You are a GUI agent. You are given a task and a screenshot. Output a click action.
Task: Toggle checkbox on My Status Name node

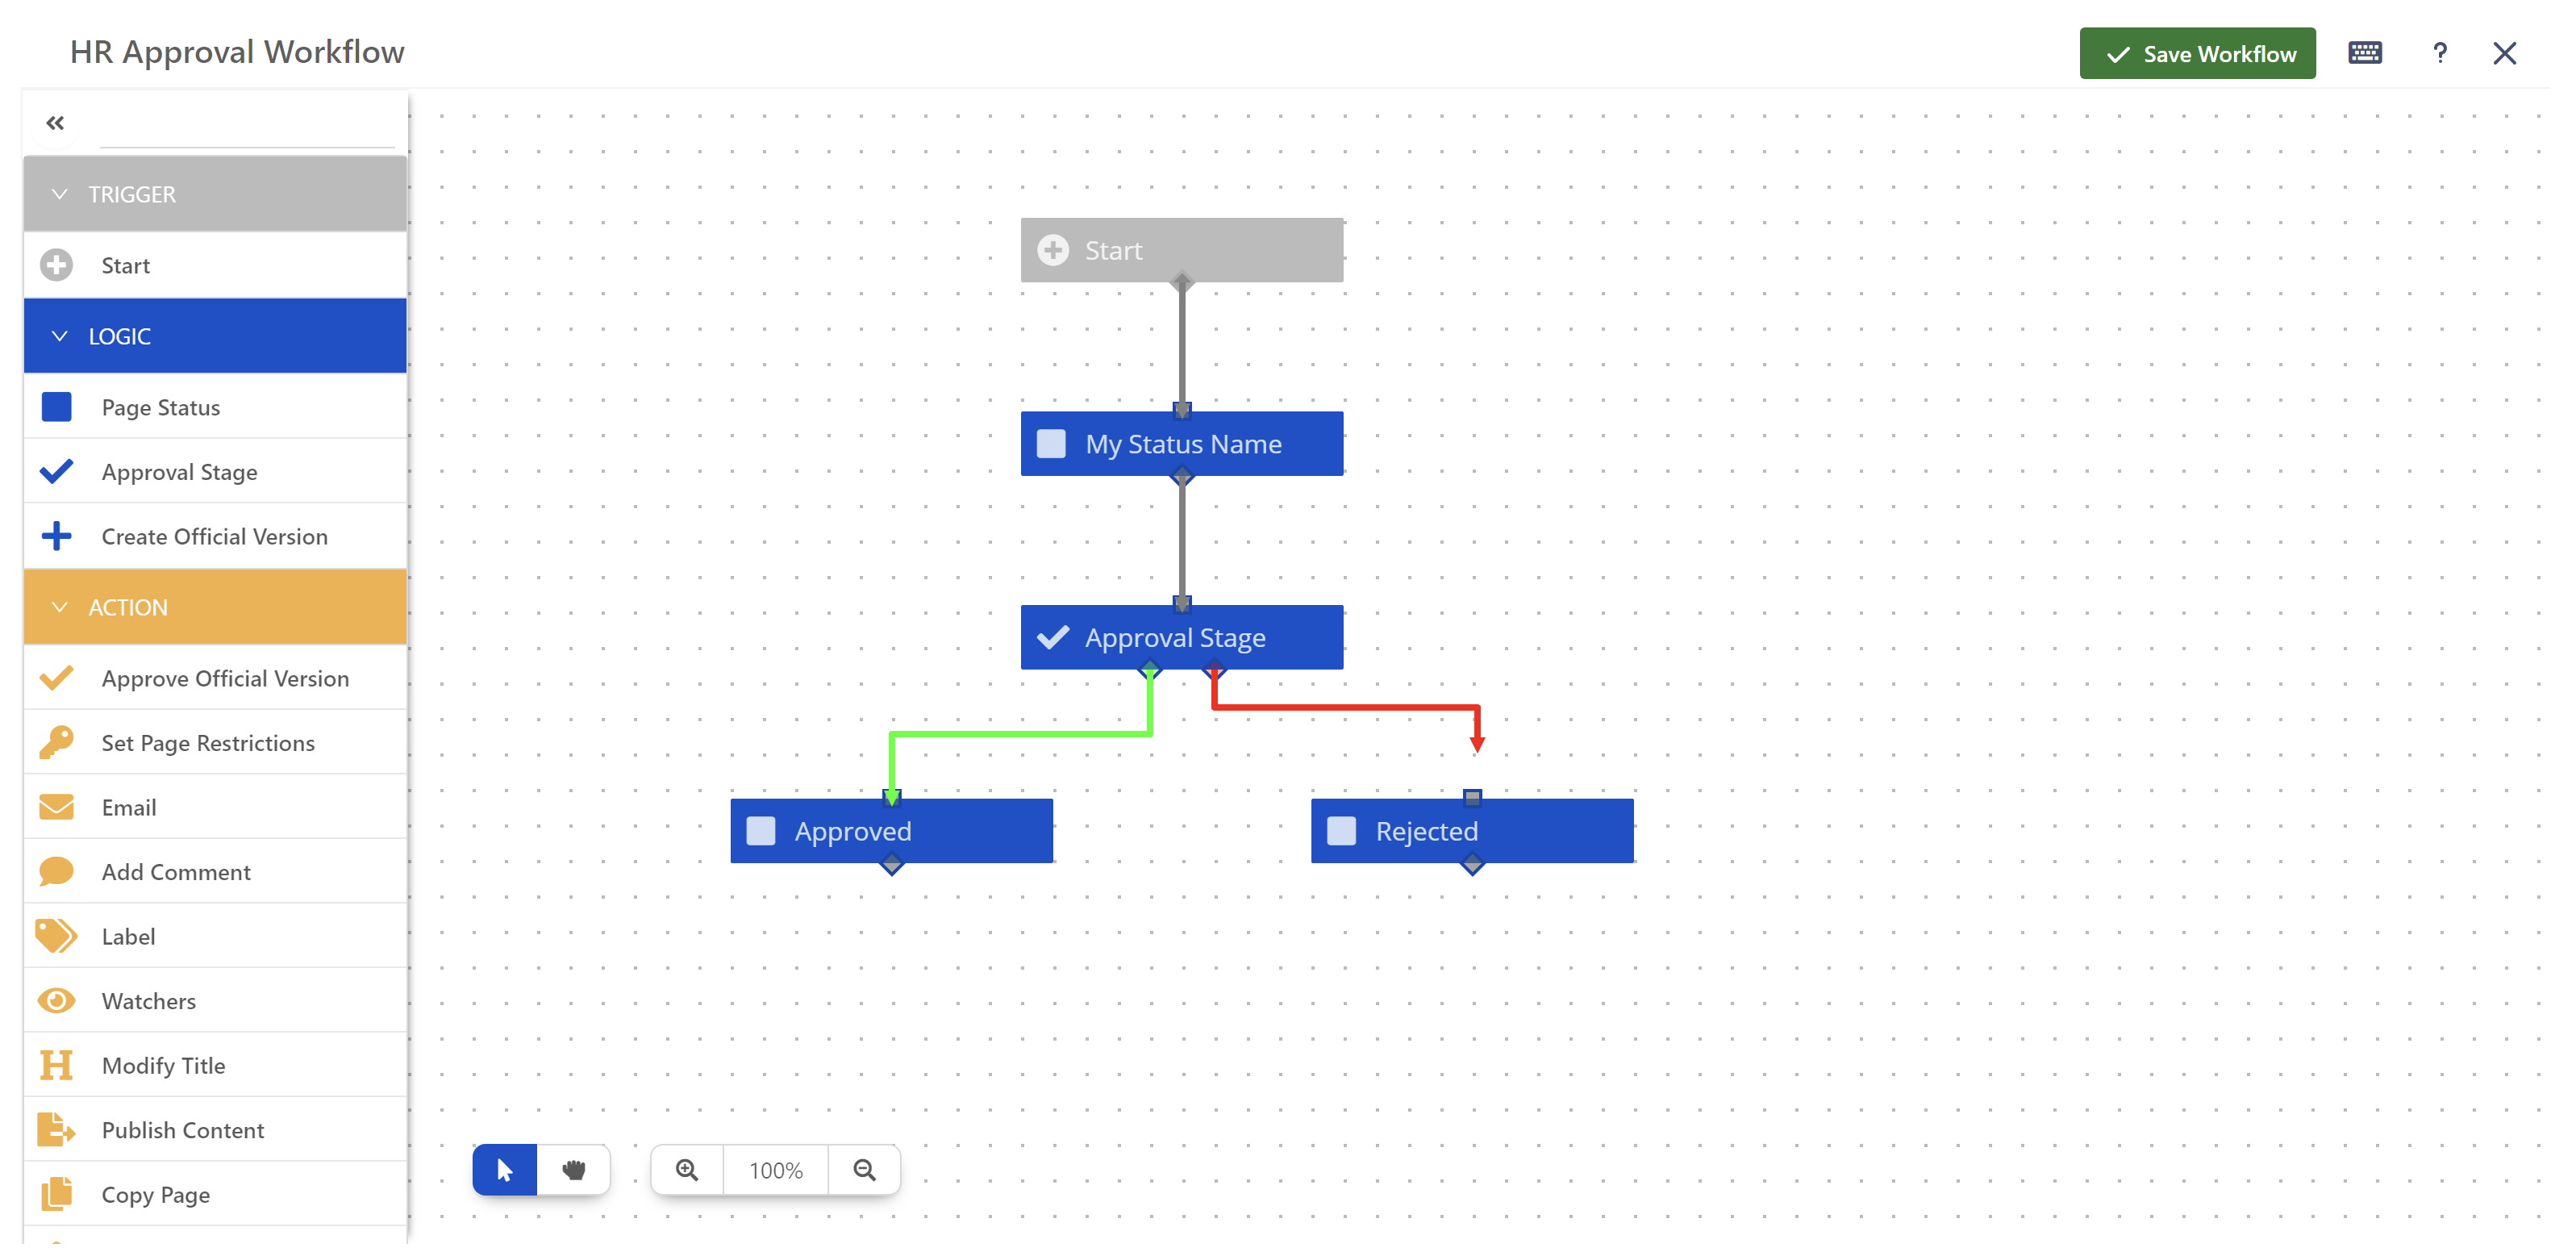(1052, 444)
